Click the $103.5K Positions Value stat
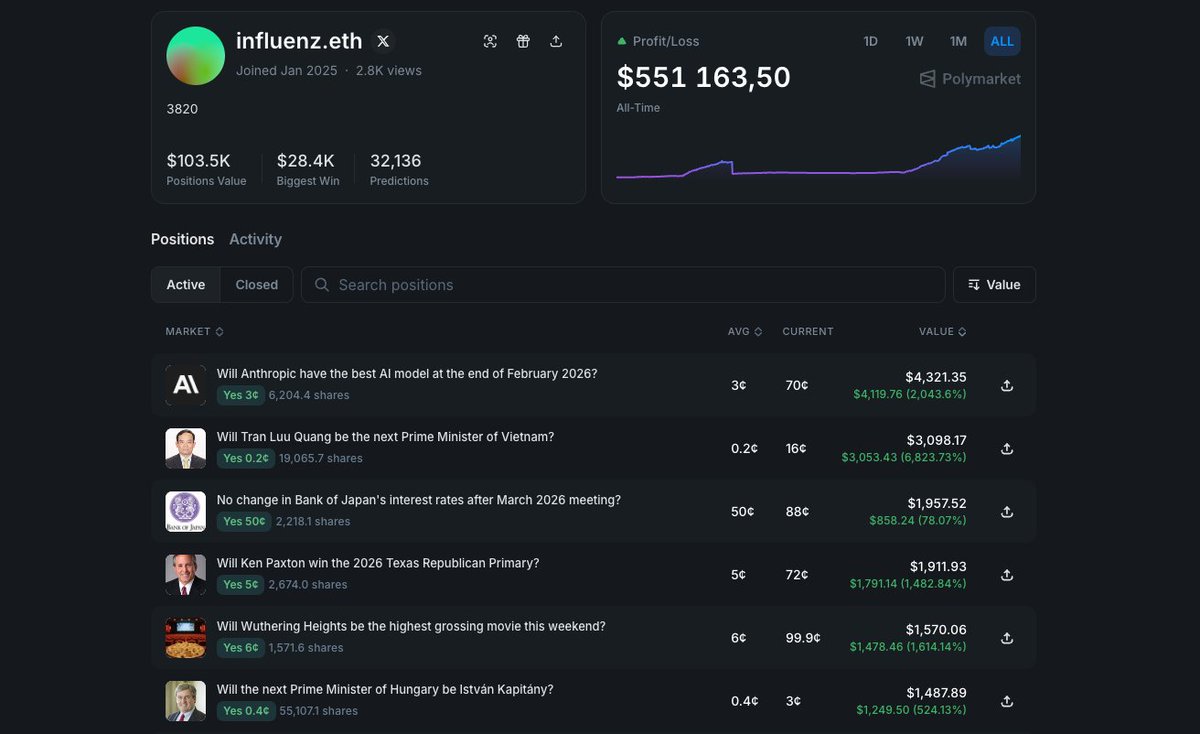The height and width of the screenshot is (734, 1200). coord(206,168)
